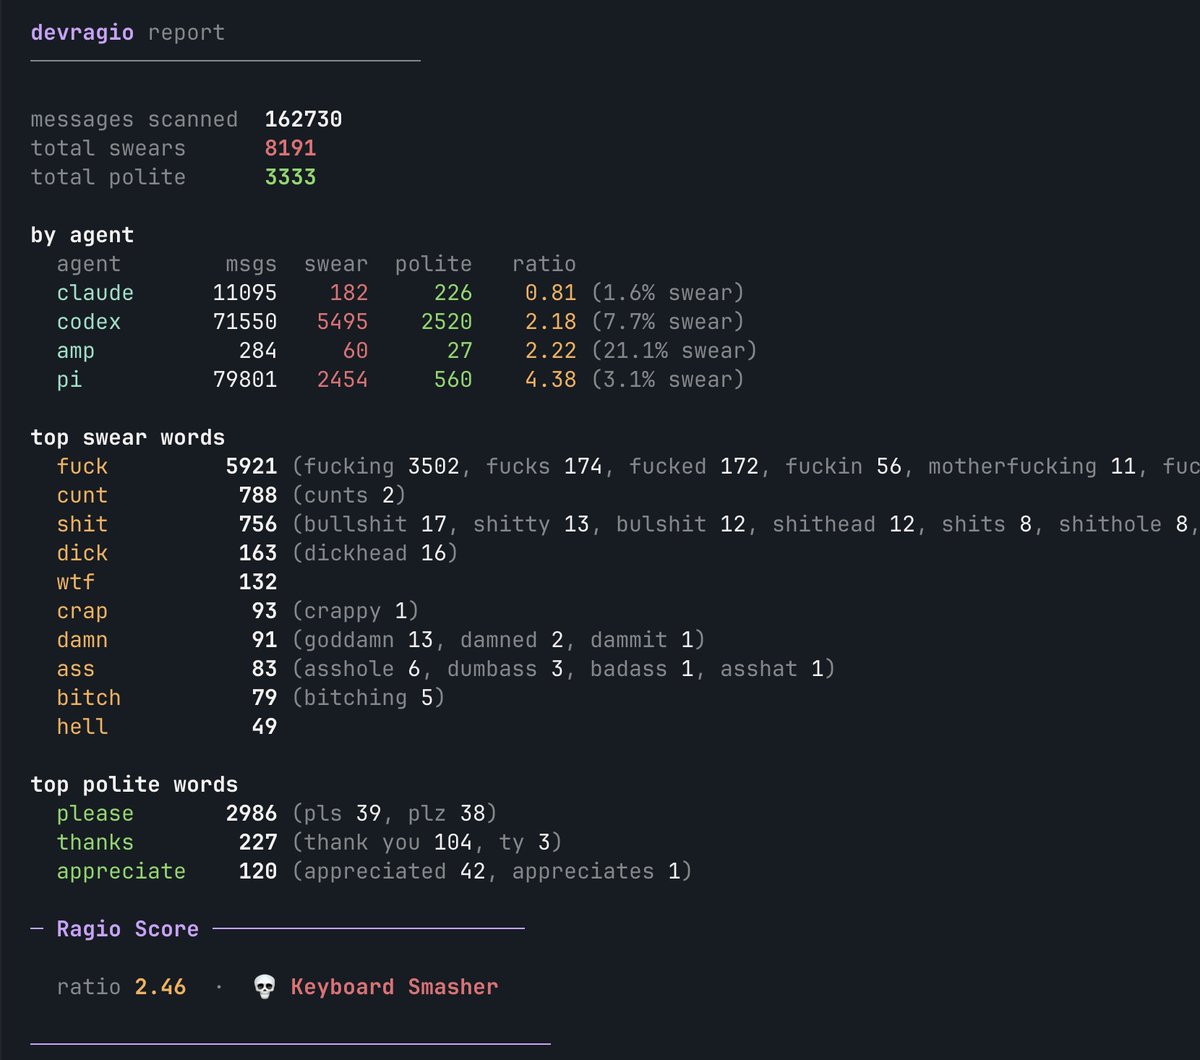Select the overall ratio value 2.46
Screen dimensions: 1200x1060
(160, 987)
